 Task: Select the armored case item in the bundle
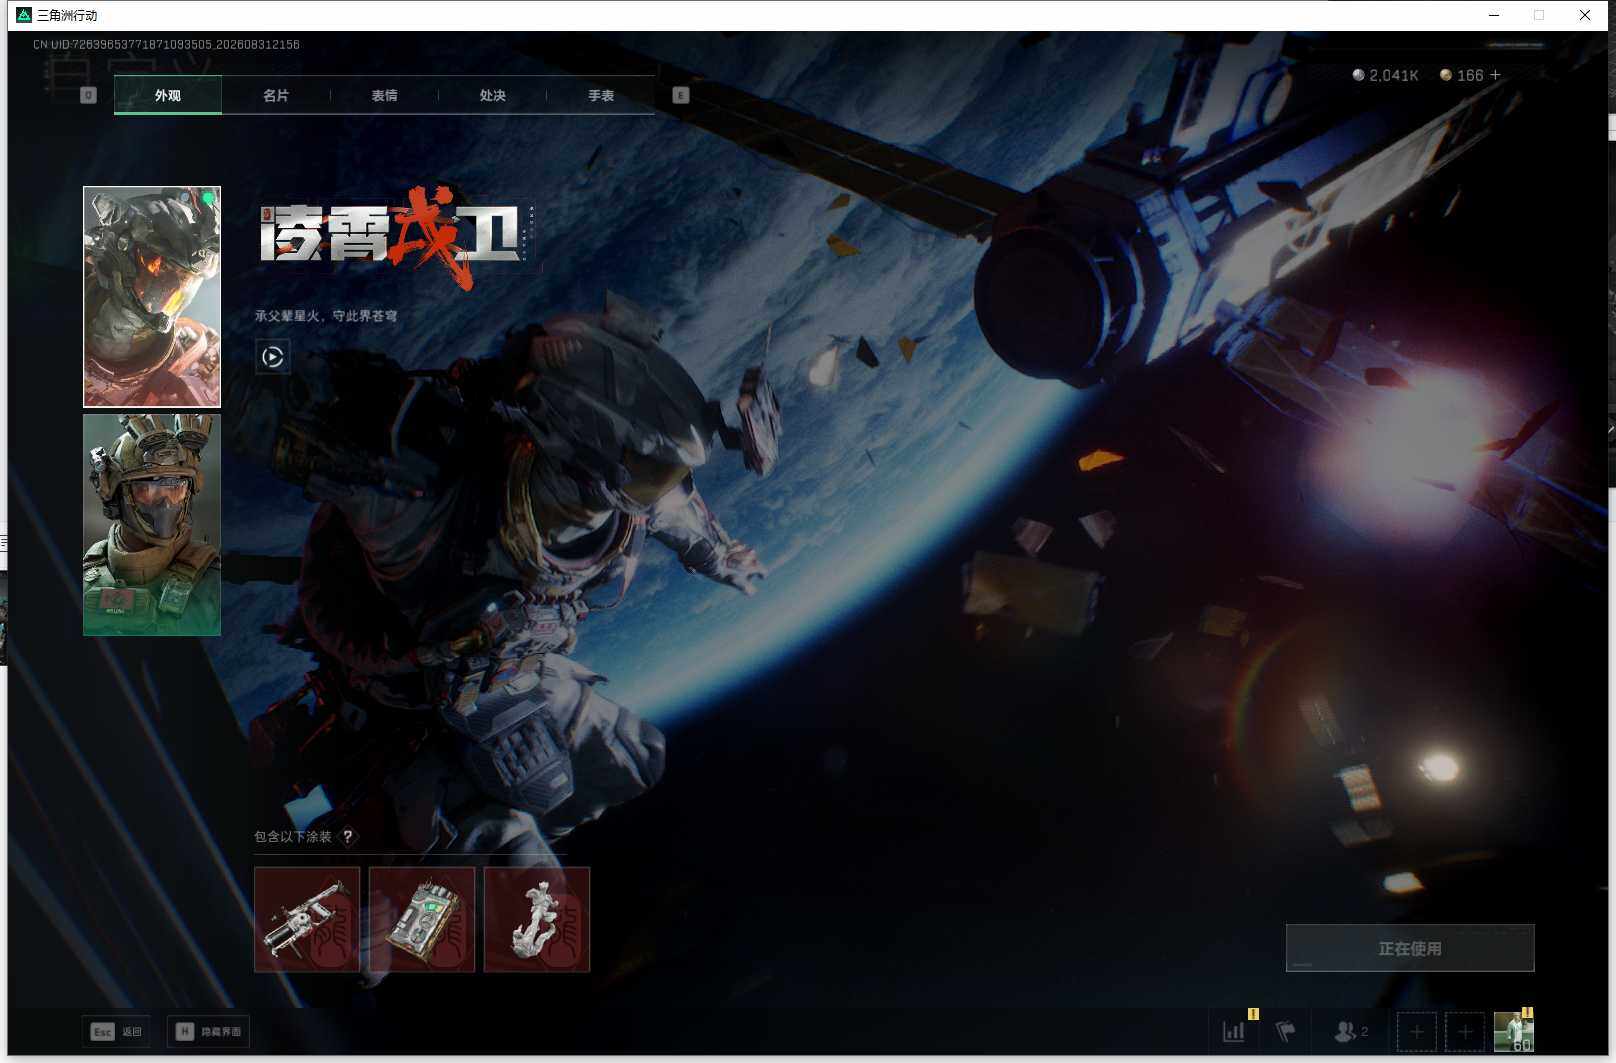point(422,919)
